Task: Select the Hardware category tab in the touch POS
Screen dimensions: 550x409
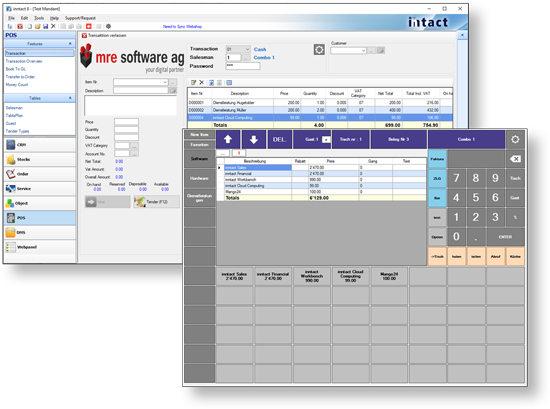Action: coord(199,178)
